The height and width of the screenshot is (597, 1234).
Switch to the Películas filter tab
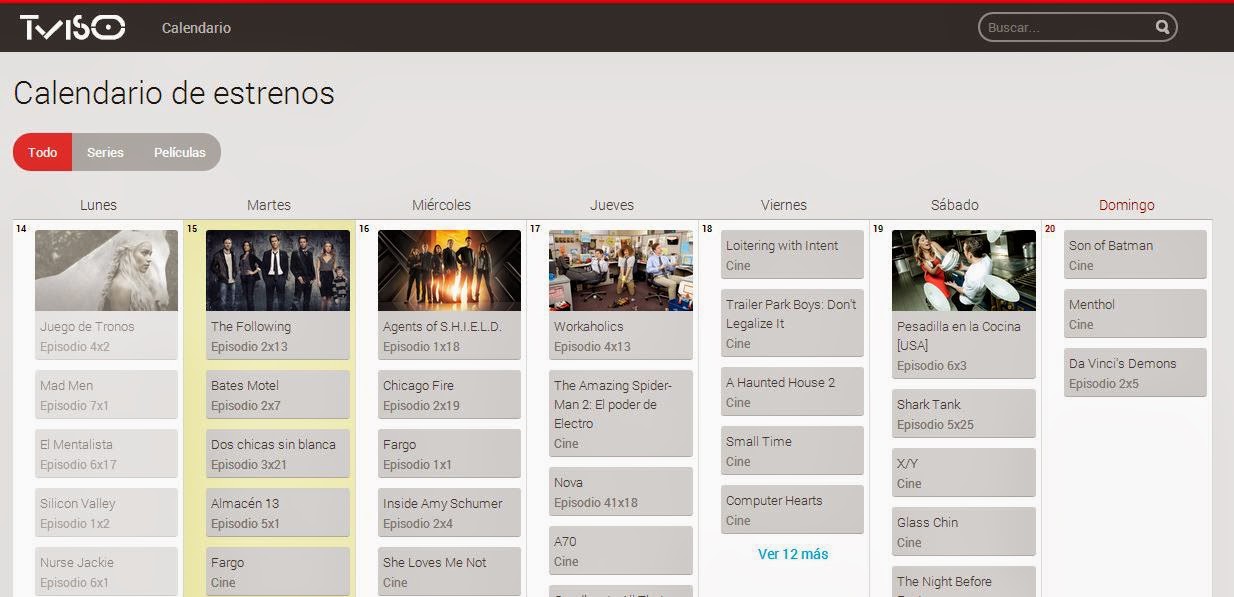click(180, 152)
